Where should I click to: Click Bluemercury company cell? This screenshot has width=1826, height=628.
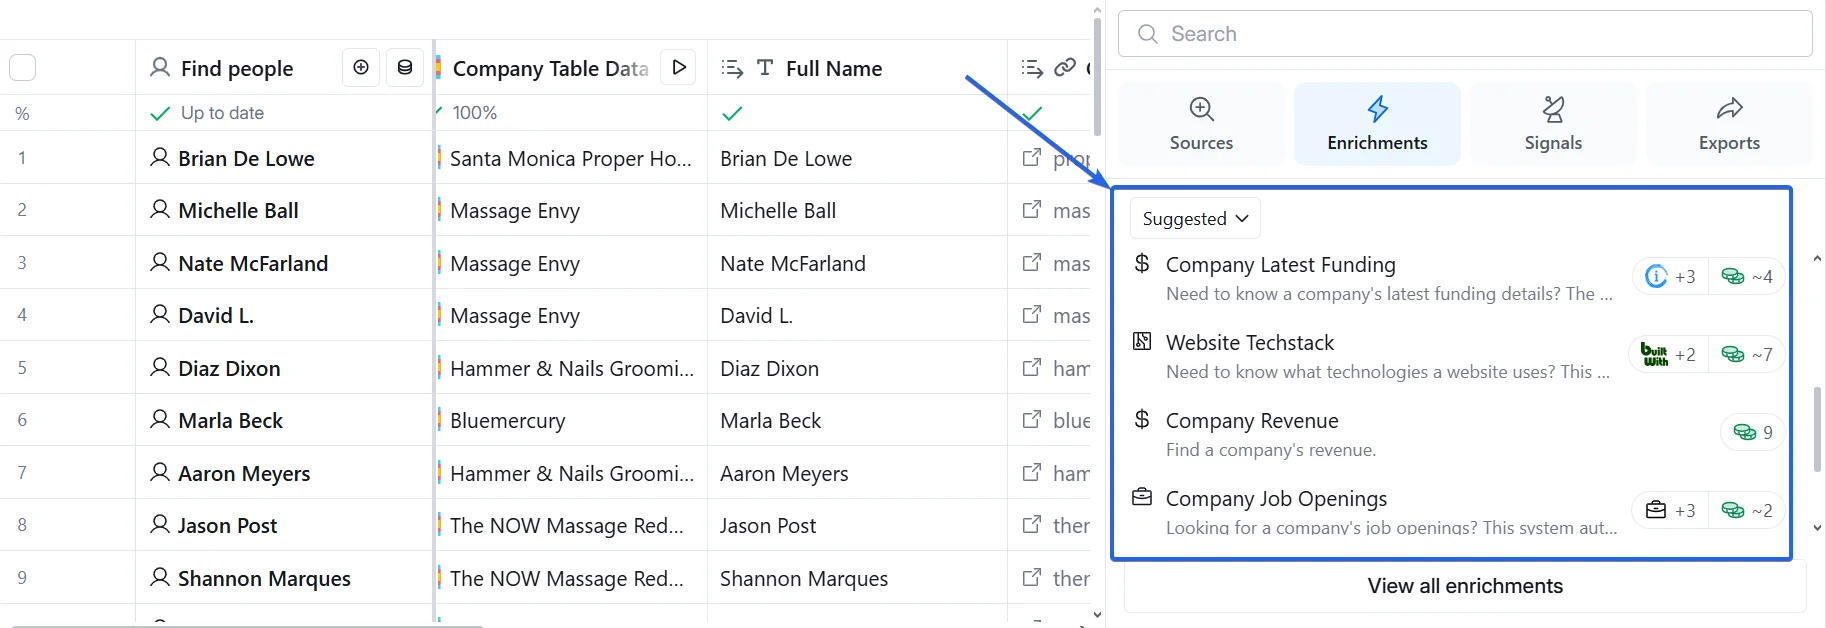pos(571,420)
